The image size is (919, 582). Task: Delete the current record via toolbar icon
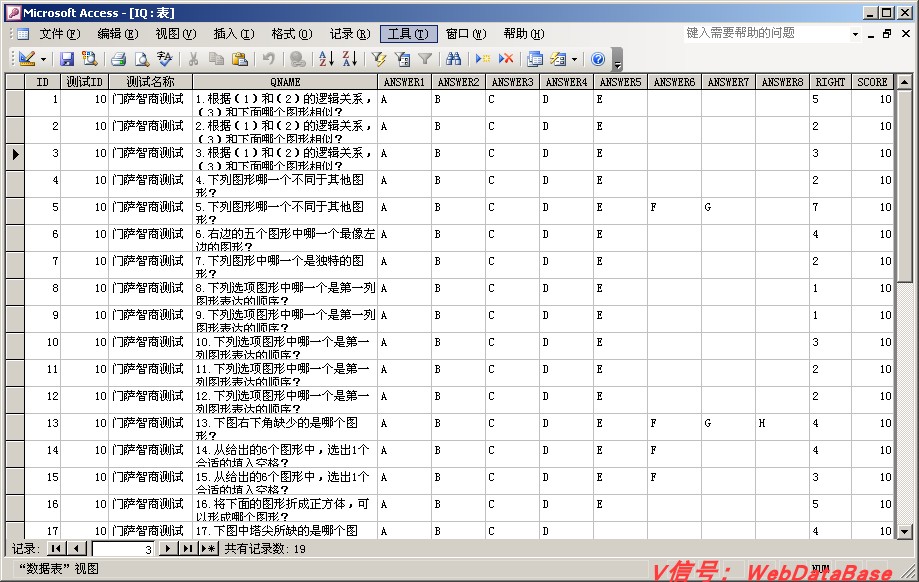(x=506, y=59)
